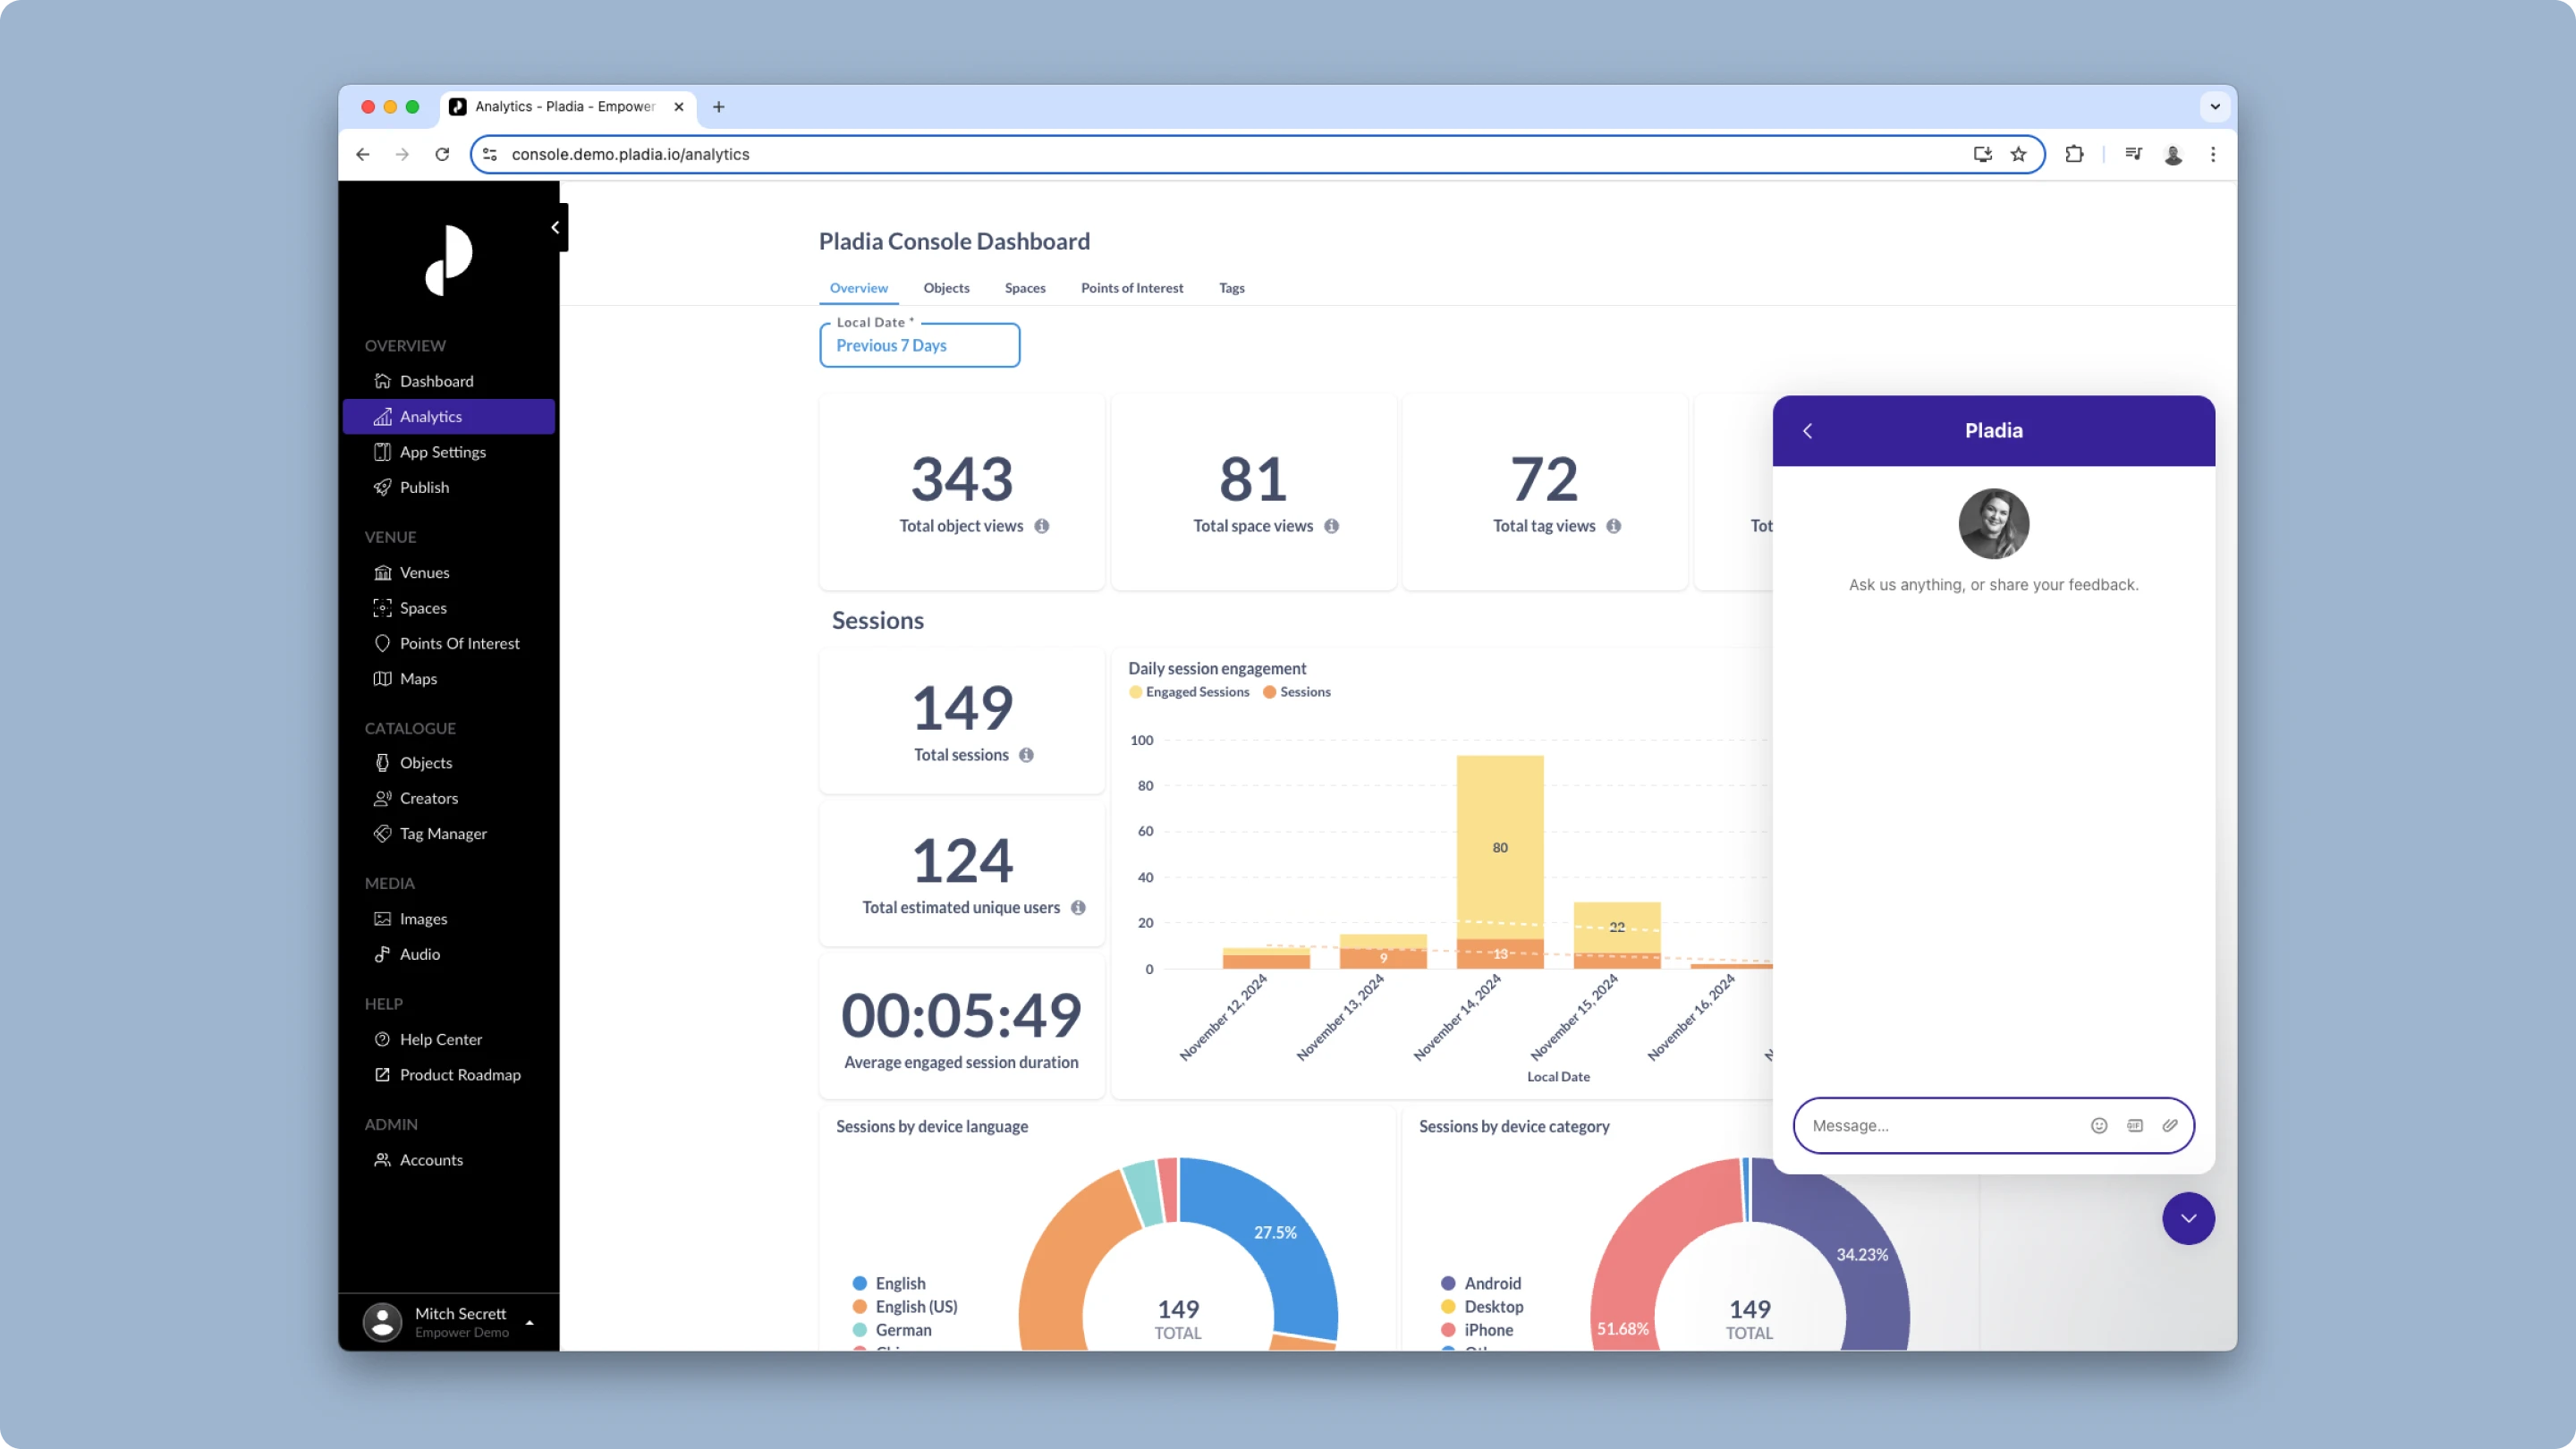Switch to the Tags tab

(1232, 288)
